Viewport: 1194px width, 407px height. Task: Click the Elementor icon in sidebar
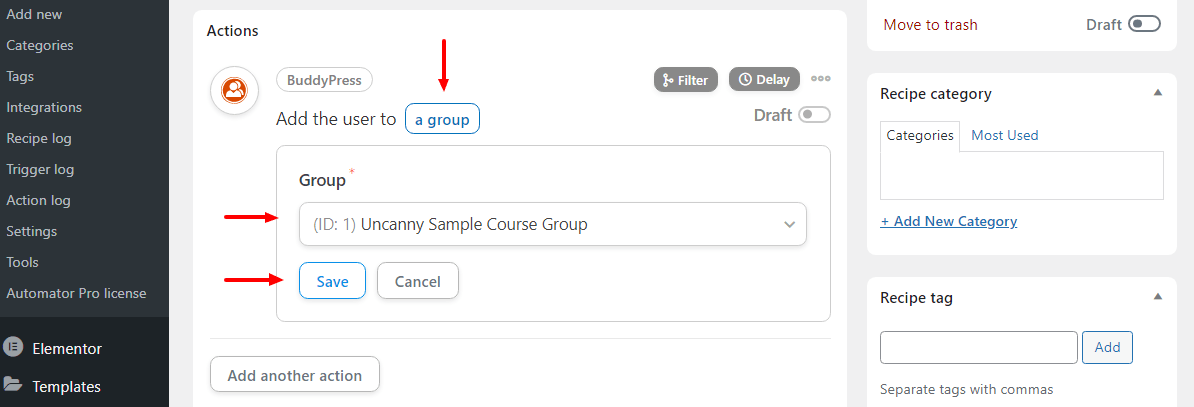(x=12, y=348)
